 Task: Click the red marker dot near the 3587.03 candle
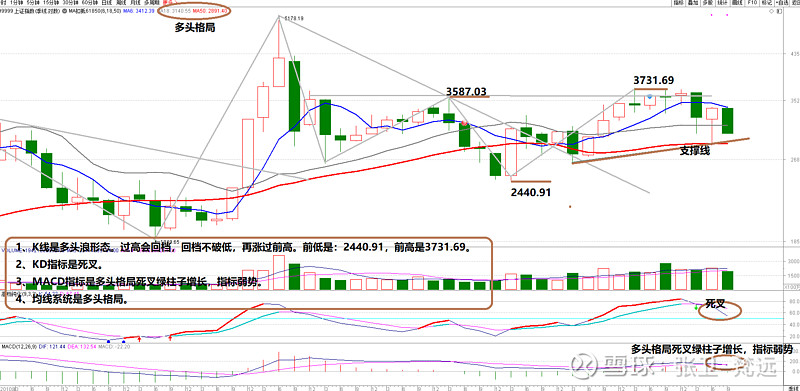tap(464, 123)
